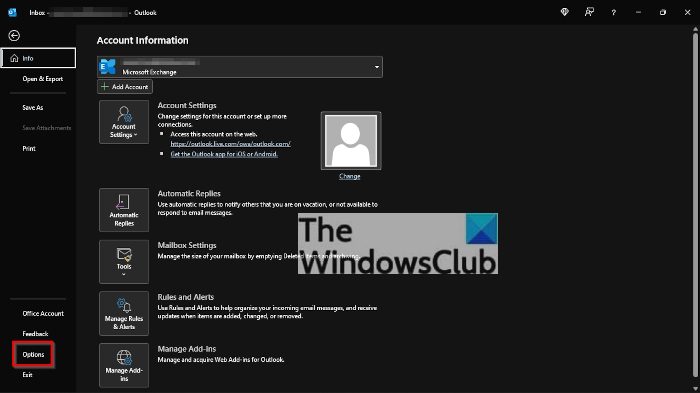Open the Manage Add-ins button

tap(124, 365)
